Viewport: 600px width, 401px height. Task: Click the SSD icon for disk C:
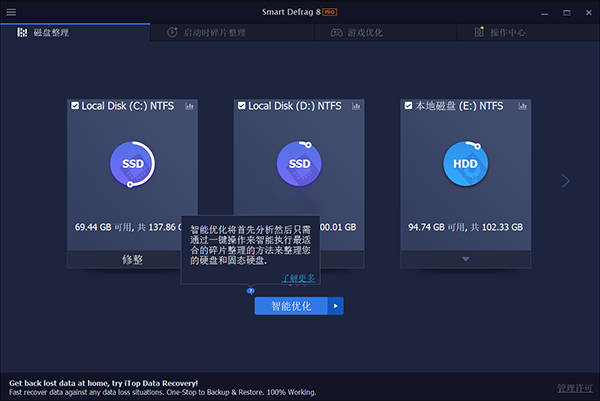pos(133,163)
